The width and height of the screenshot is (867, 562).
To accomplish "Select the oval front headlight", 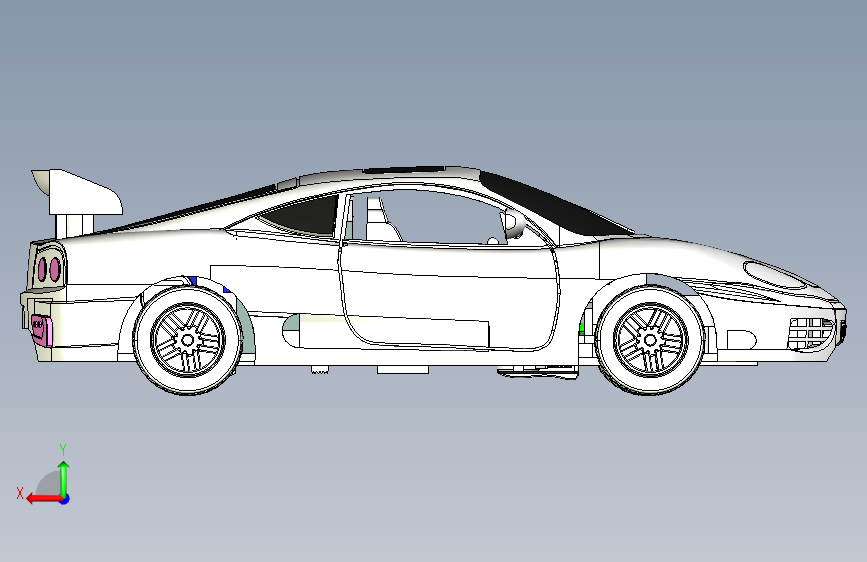I will [x=774, y=275].
